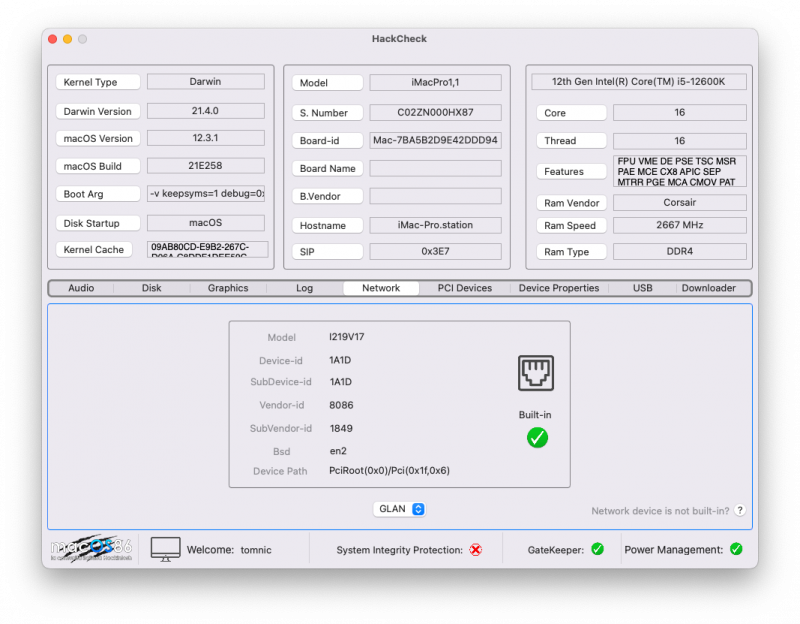Screen dimensions: 800x624
Task: Open the question mark help button
Action: click(740, 510)
